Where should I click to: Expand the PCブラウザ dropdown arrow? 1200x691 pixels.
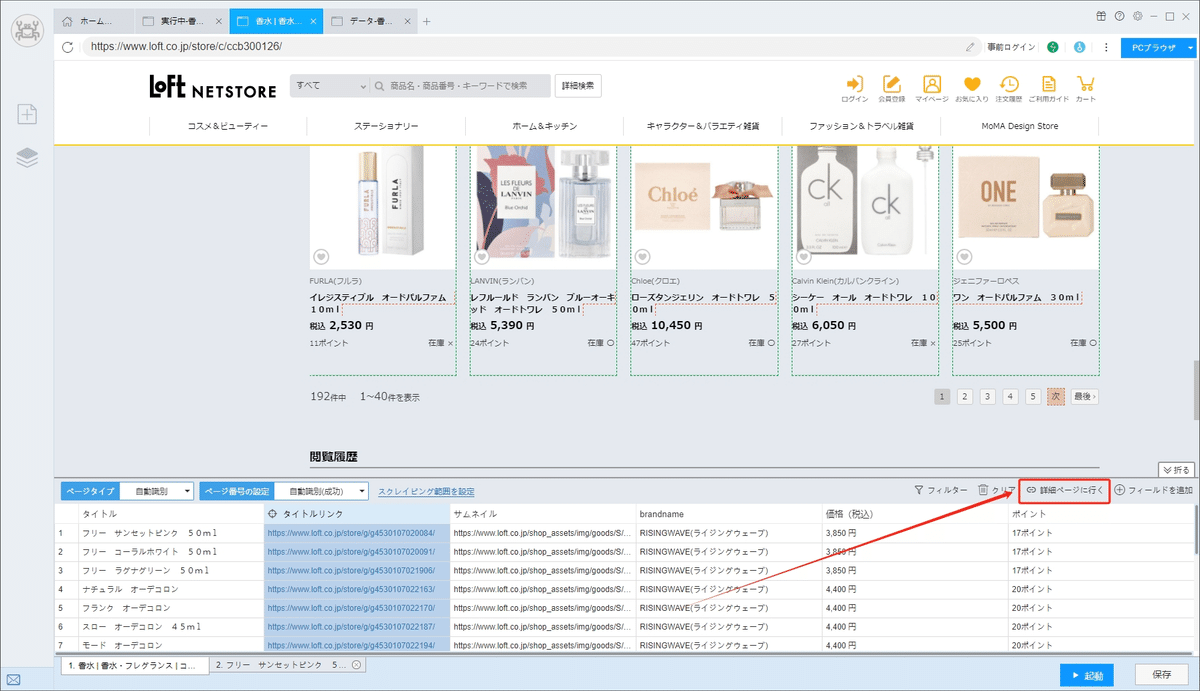pos(1190,46)
